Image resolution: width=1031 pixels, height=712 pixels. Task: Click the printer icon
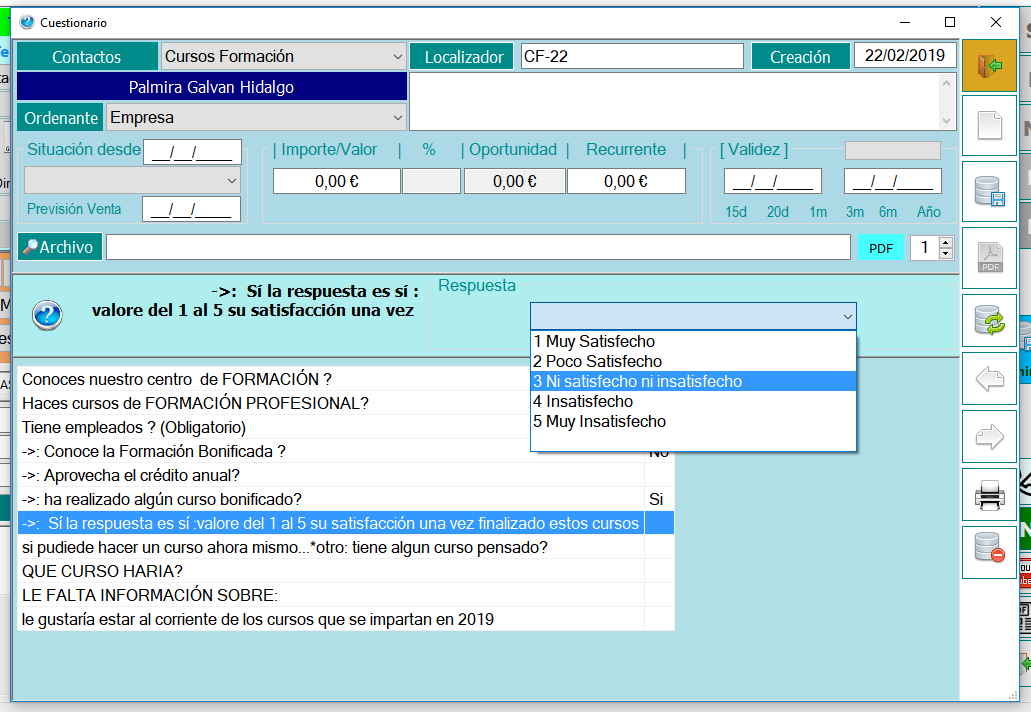[x=989, y=494]
